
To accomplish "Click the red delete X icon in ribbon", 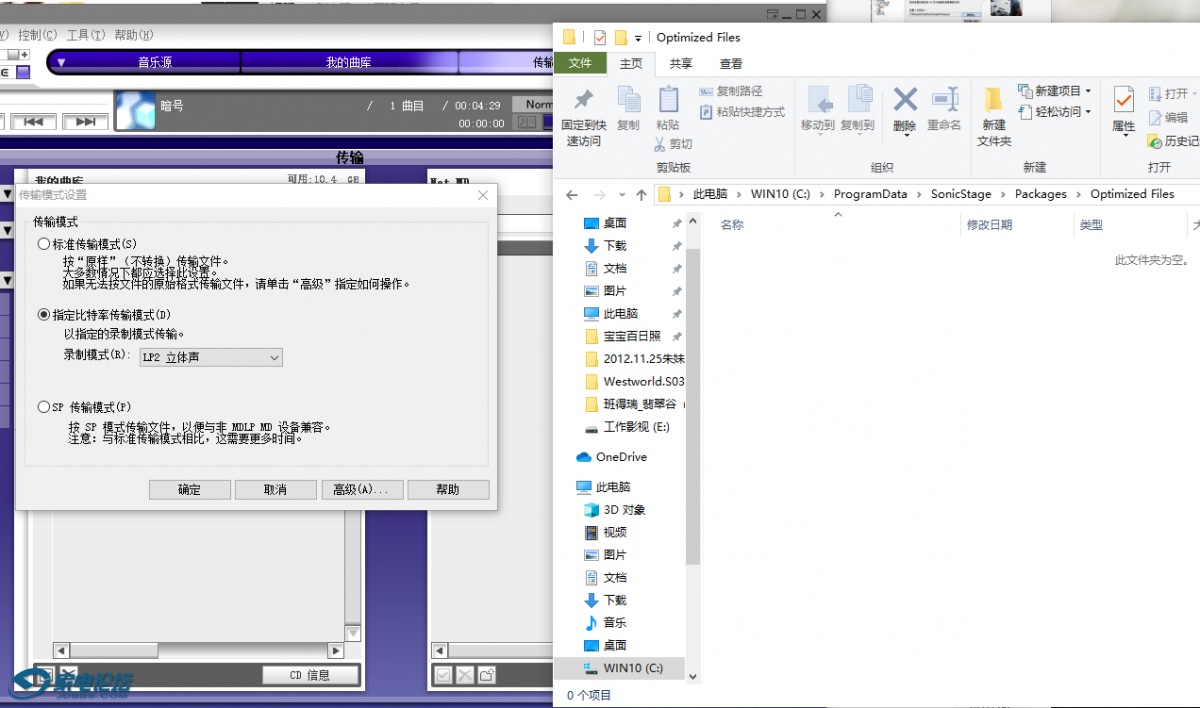I will (905, 100).
